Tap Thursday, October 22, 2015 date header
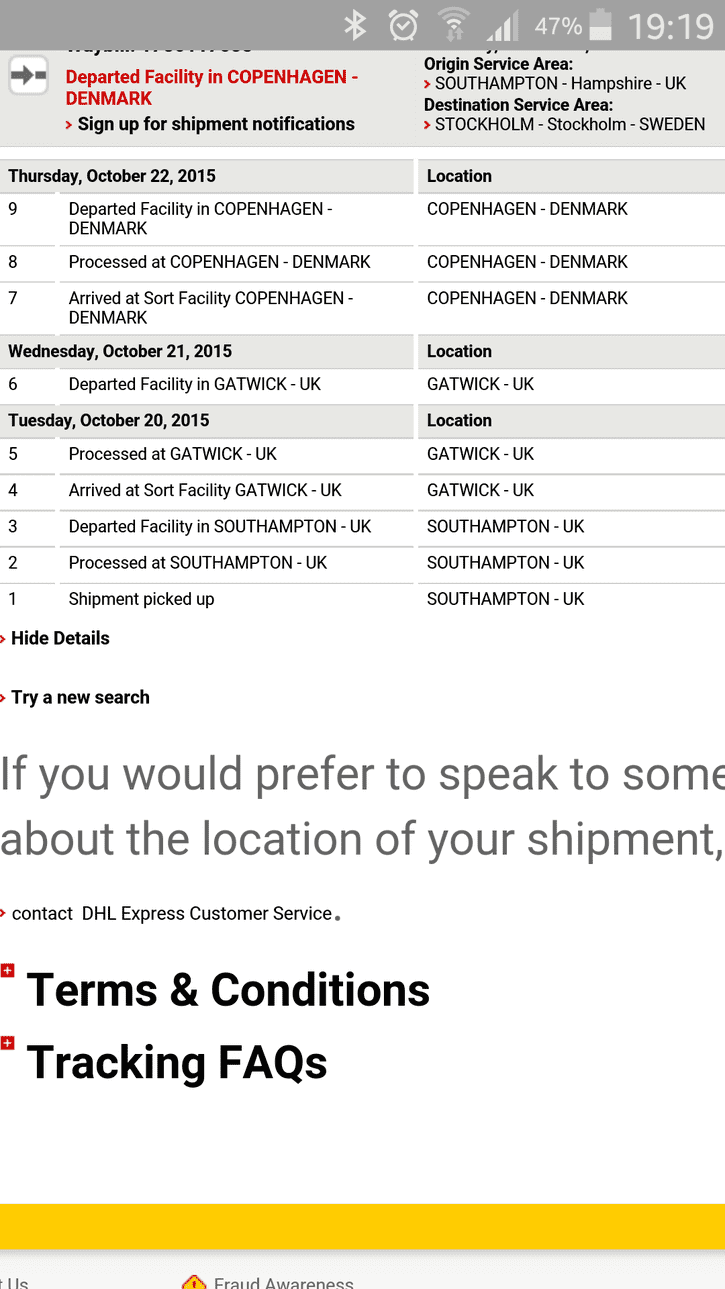This screenshot has height=1289, width=725. coord(112,176)
